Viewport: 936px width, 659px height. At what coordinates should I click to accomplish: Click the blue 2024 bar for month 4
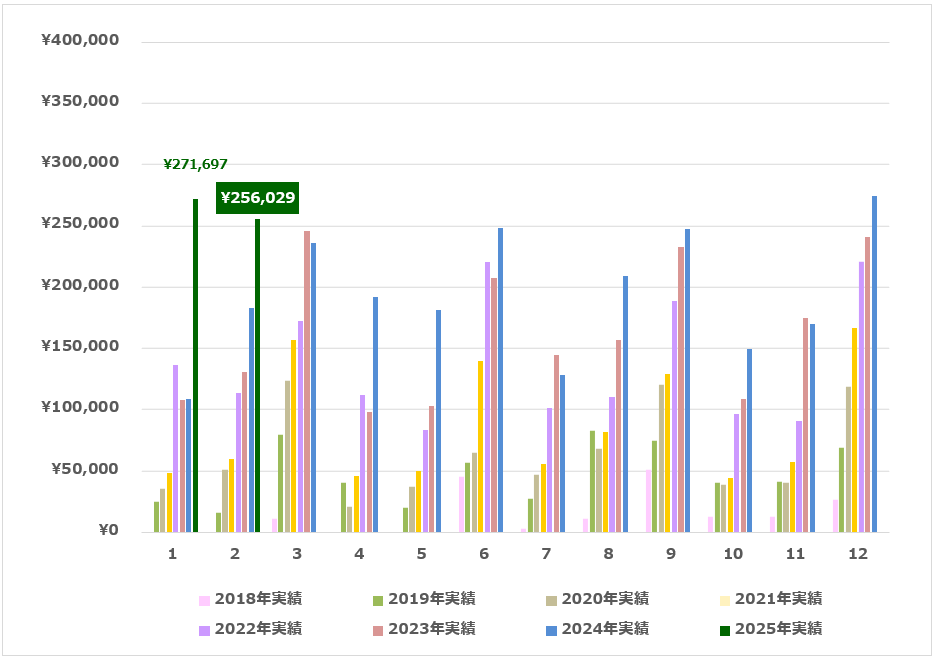pos(375,415)
